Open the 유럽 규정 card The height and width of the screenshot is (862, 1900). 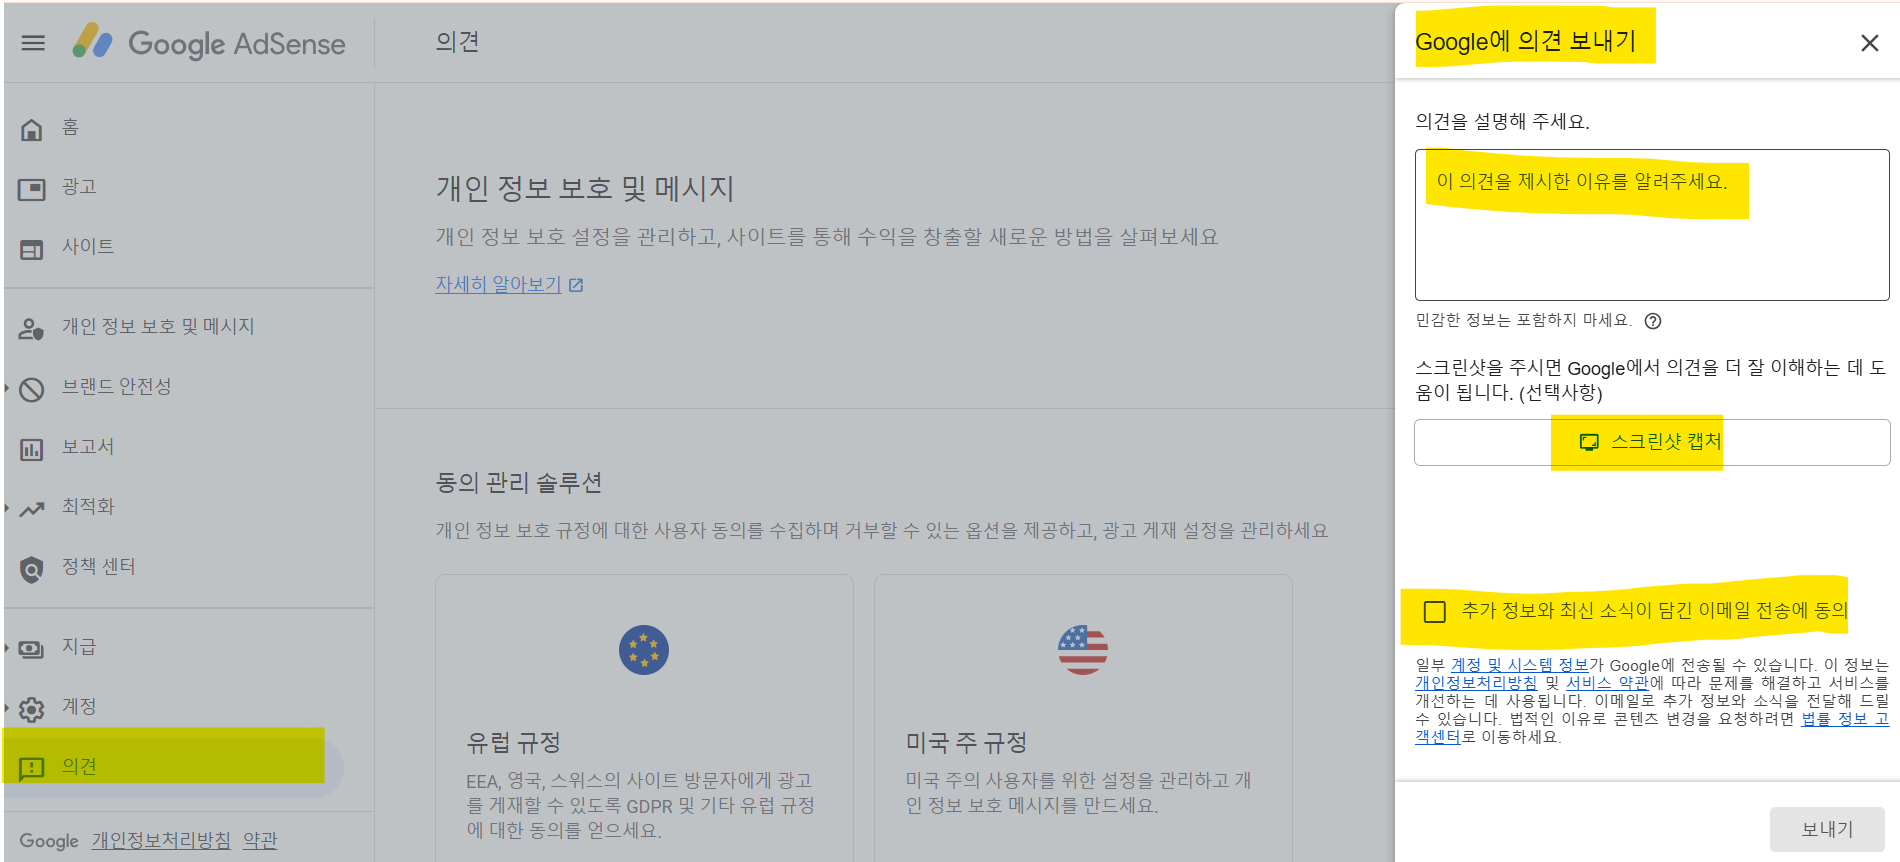tap(644, 718)
